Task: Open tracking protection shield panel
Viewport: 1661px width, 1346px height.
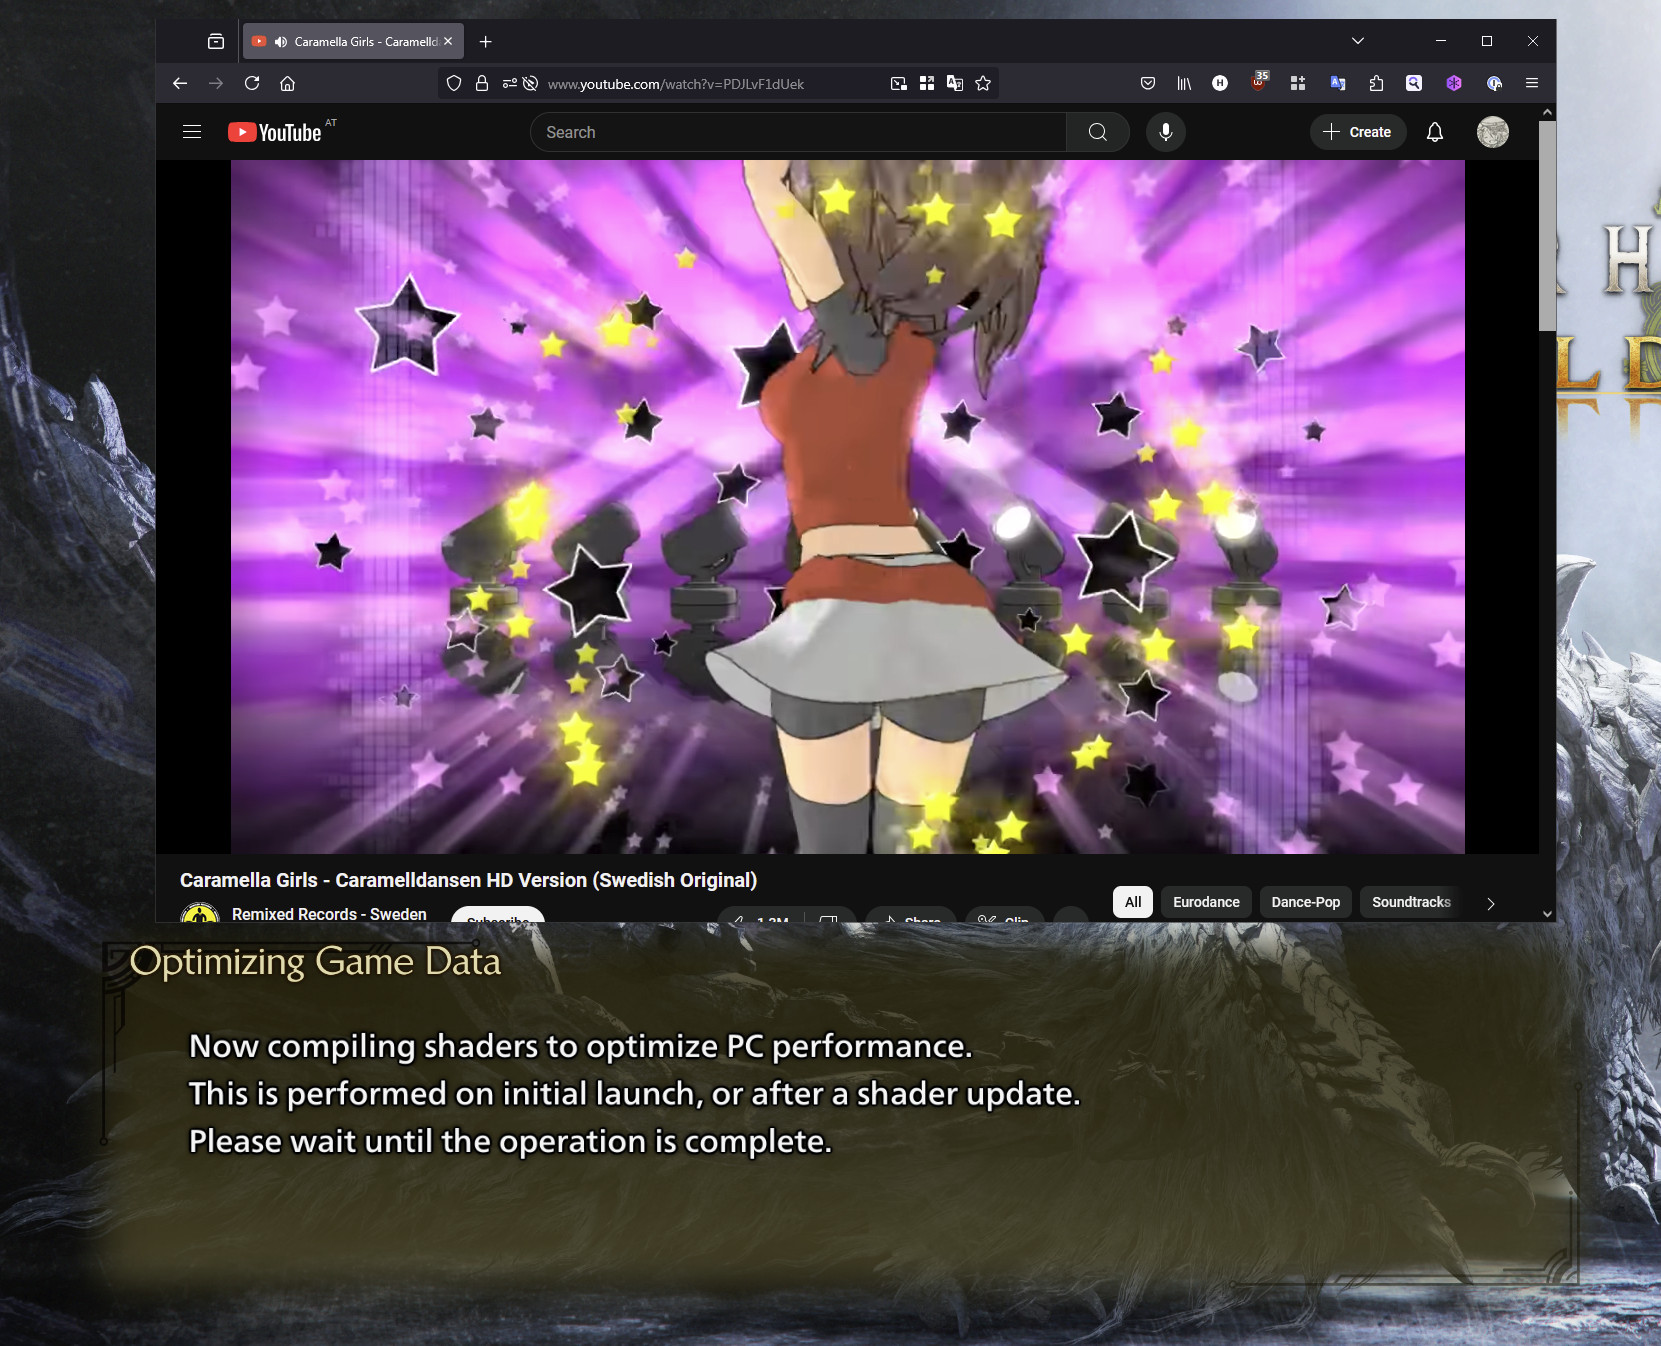Action: coord(454,84)
